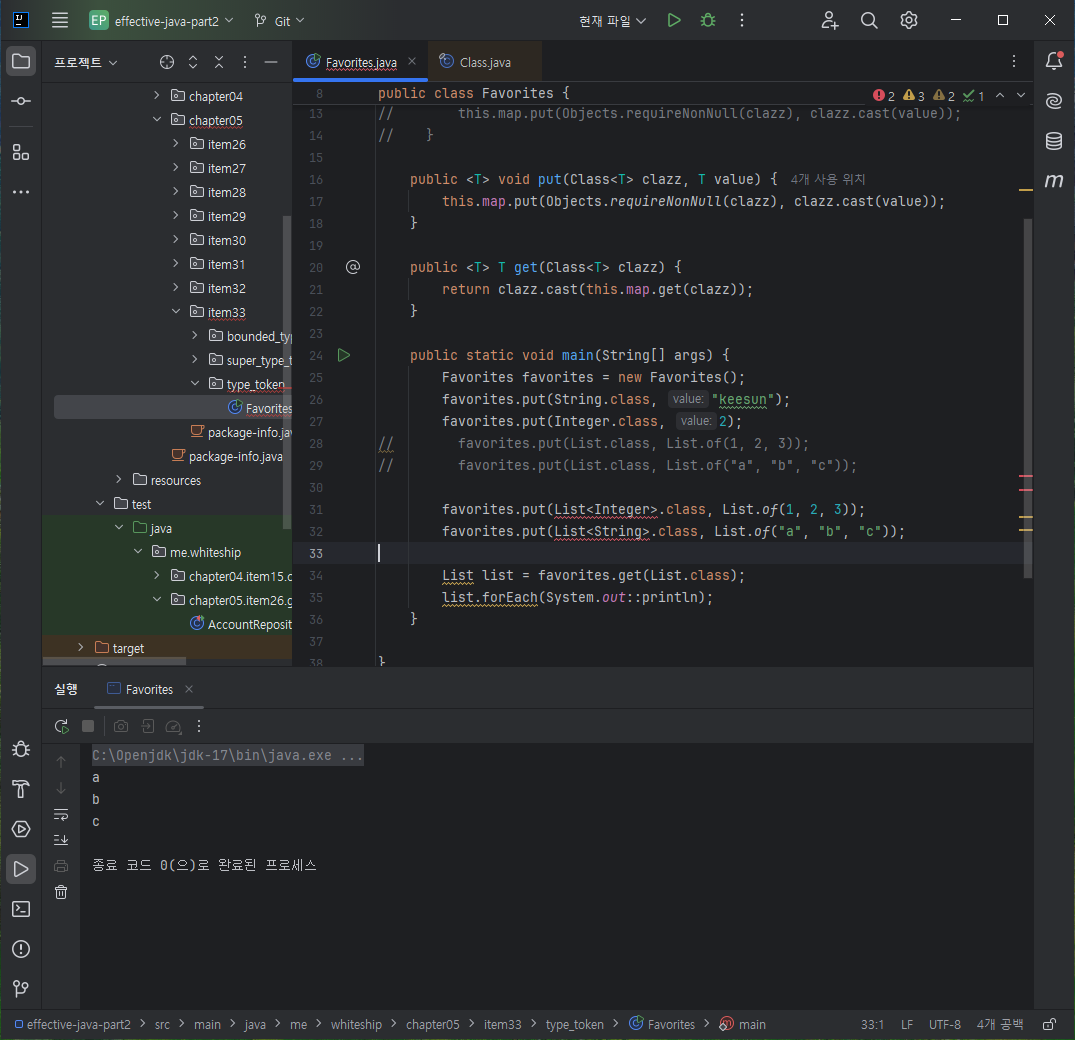The image size is (1075, 1040).
Task: Click the run gutter arrow beside main
Action: [343, 355]
